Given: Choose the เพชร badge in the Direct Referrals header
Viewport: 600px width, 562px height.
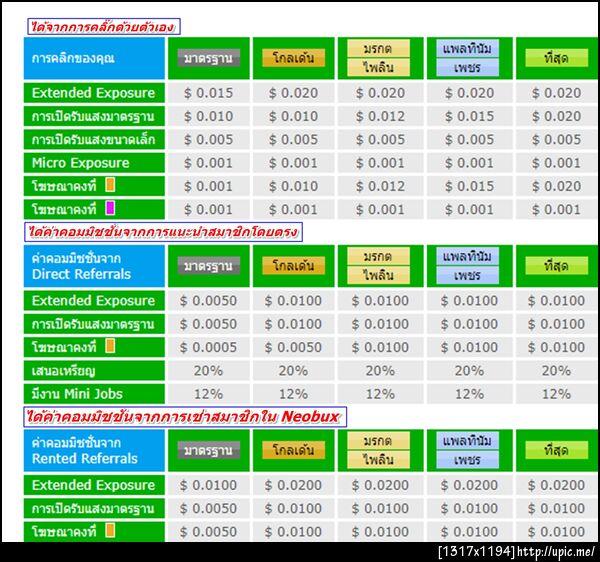Looking at the screenshot, I should click(x=468, y=275).
